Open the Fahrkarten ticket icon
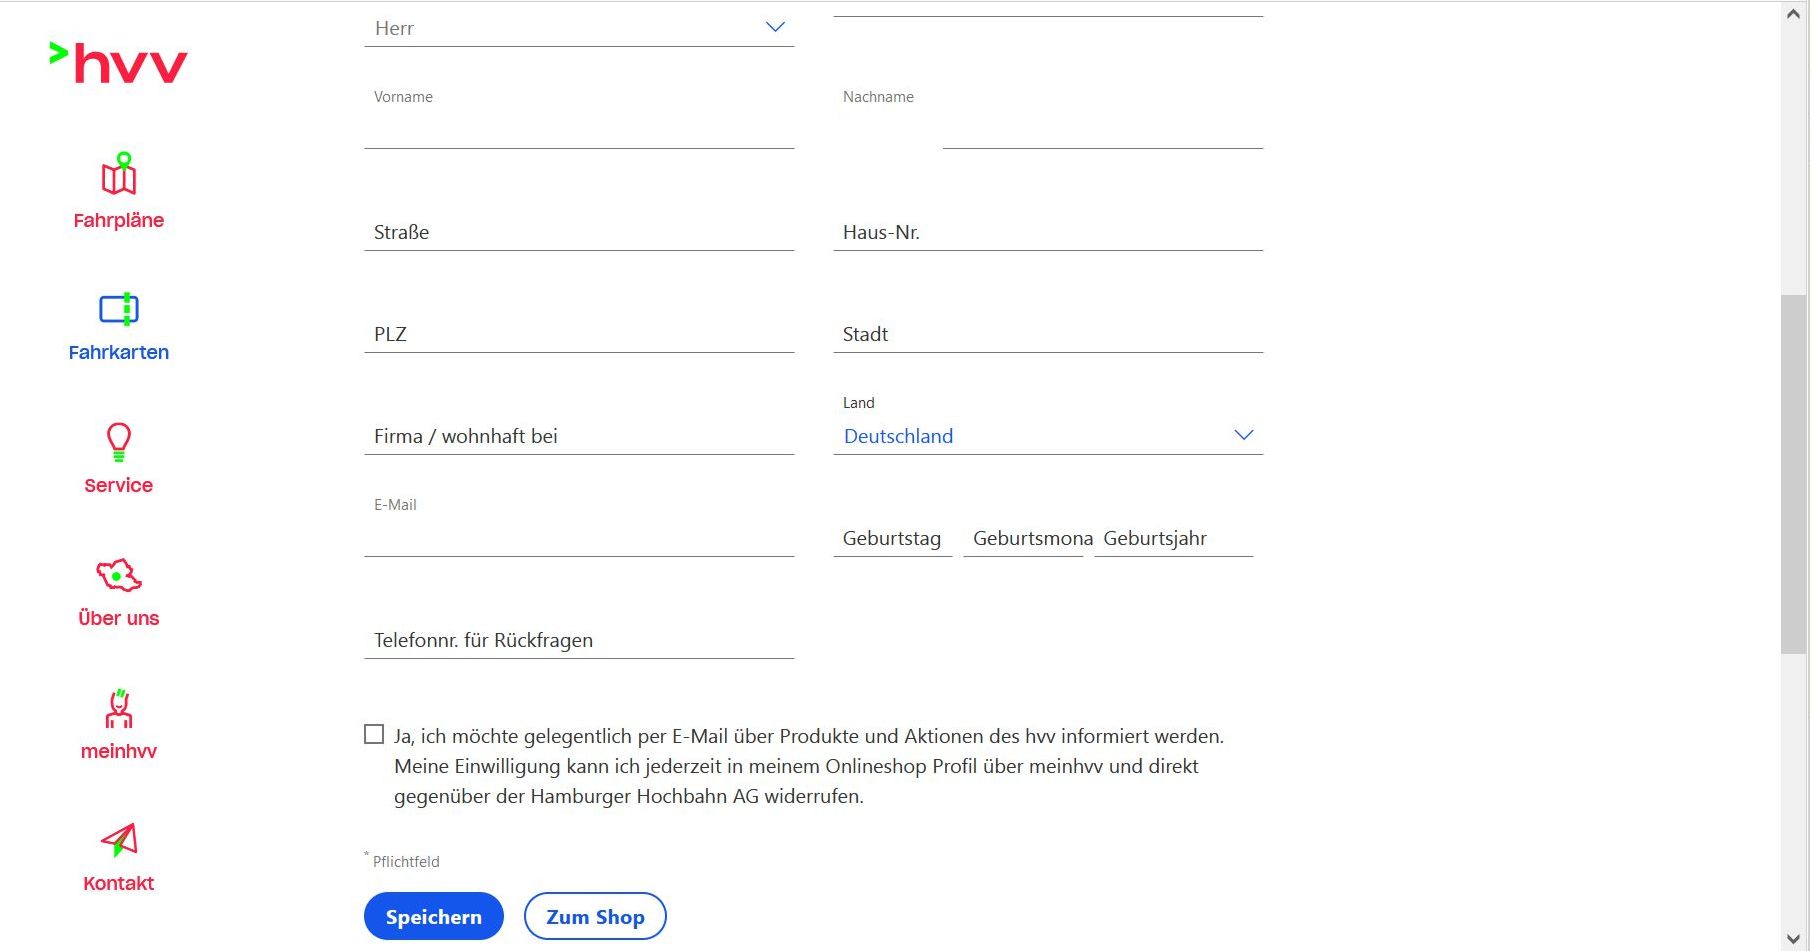1811x952 pixels. [119, 309]
